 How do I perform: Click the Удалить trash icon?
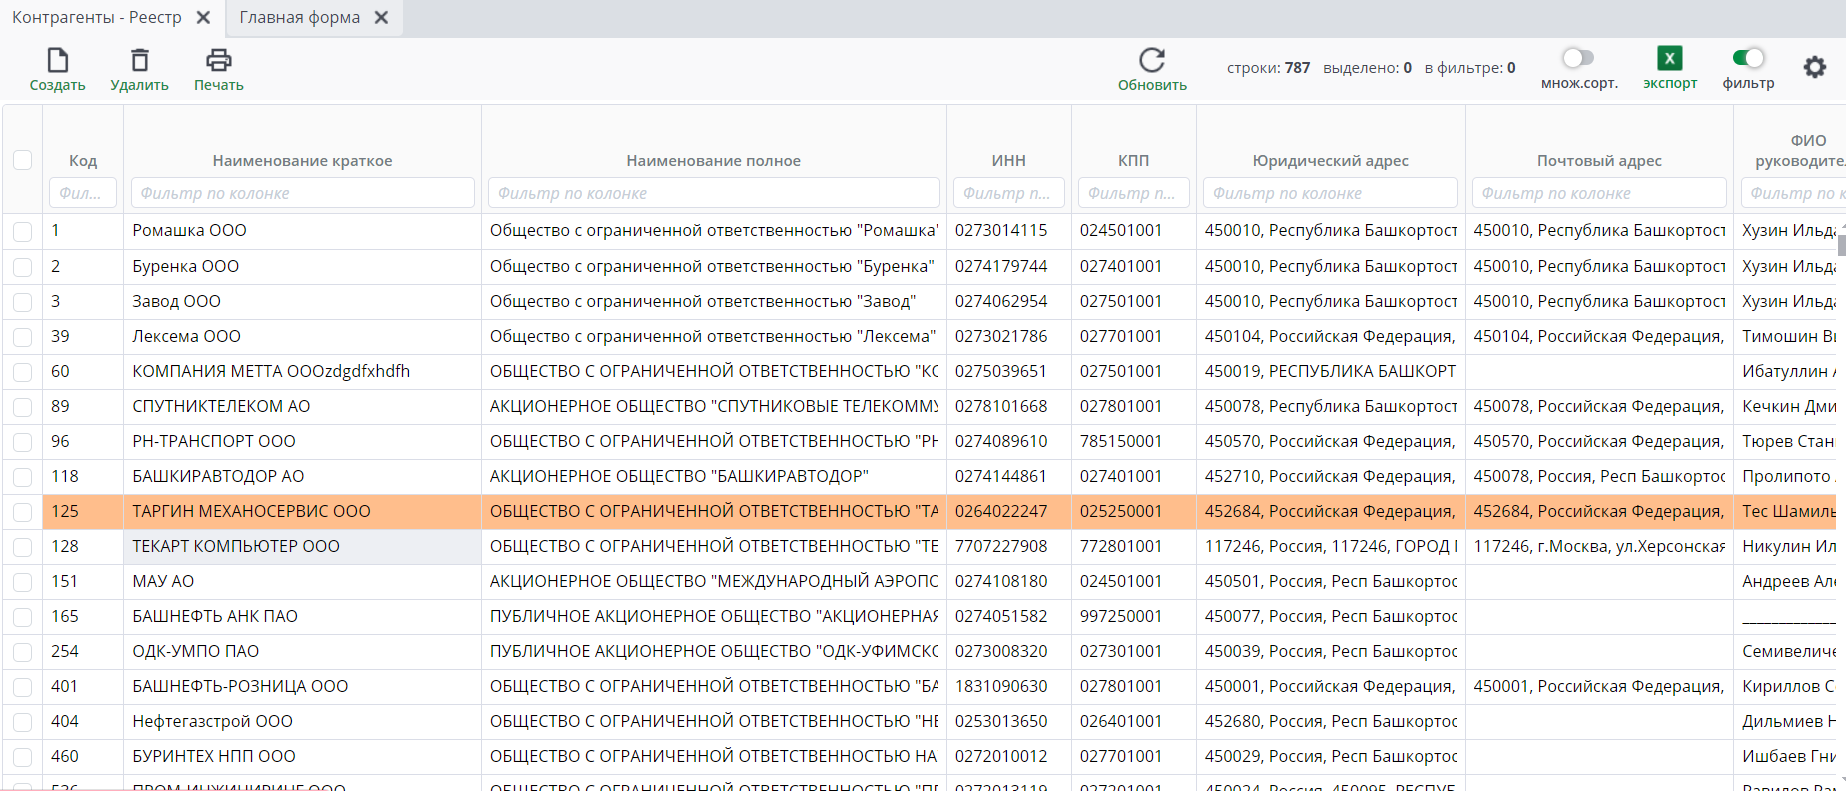[x=140, y=61]
